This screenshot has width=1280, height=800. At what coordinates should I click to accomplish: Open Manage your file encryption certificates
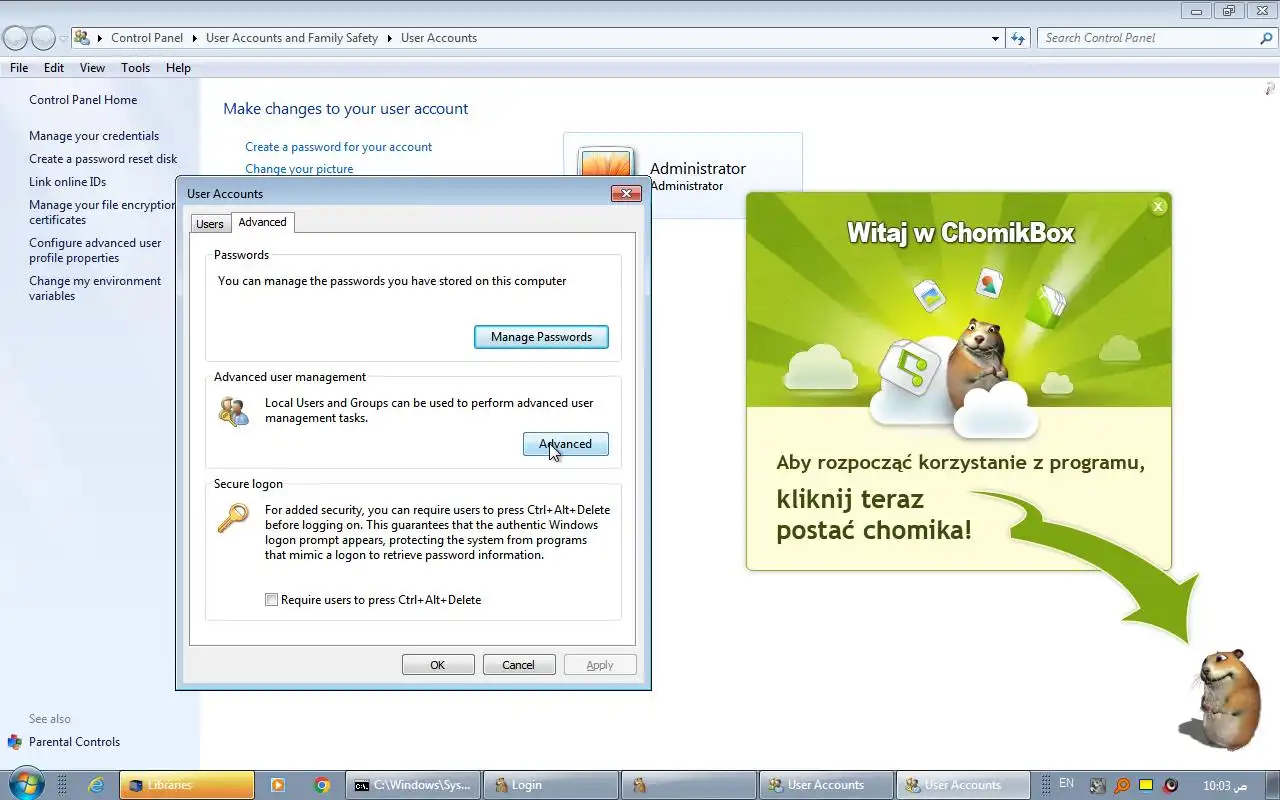coord(102,212)
